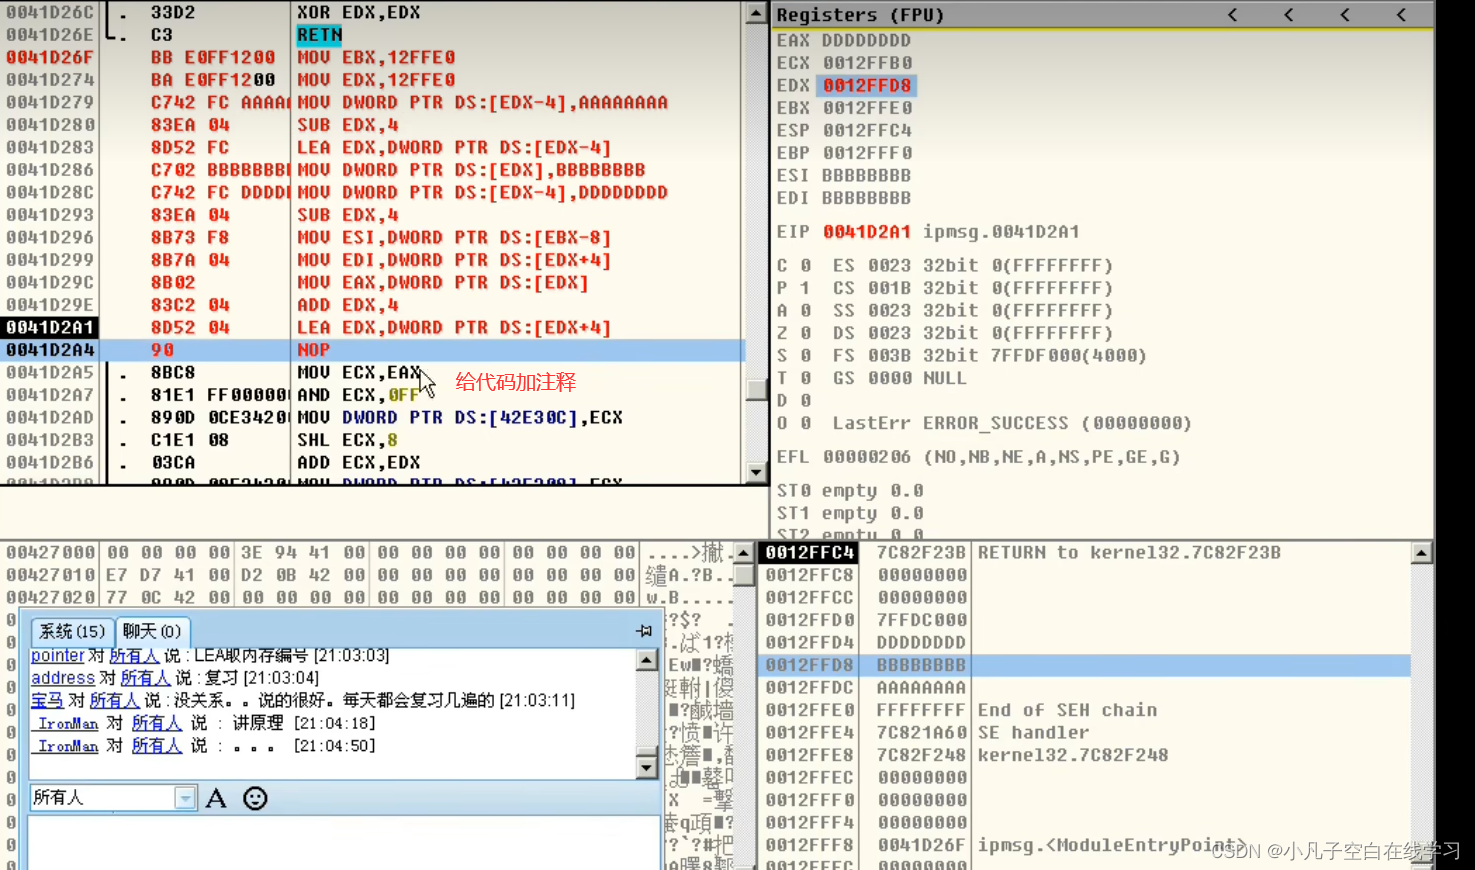
Task: Click the stack pane scroll-up arrow
Action: tap(1421, 553)
